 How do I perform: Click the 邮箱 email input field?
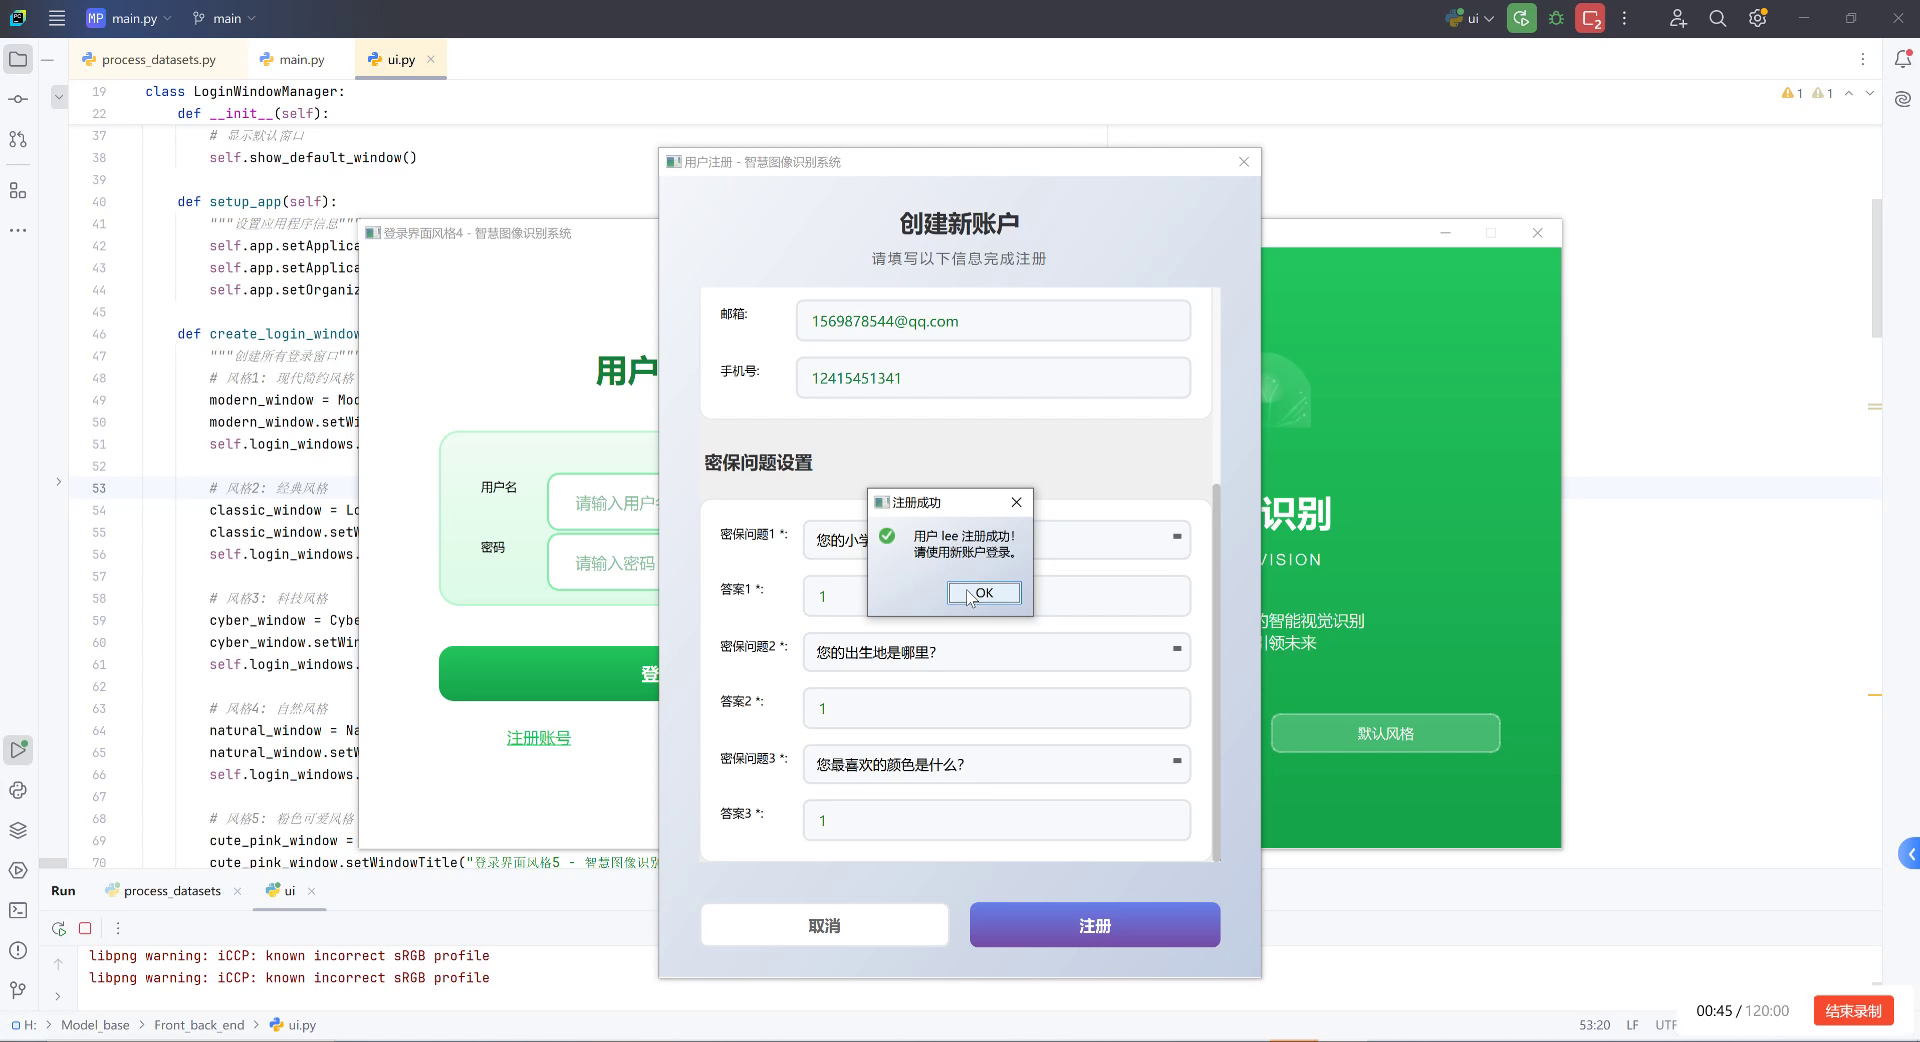(993, 321)
